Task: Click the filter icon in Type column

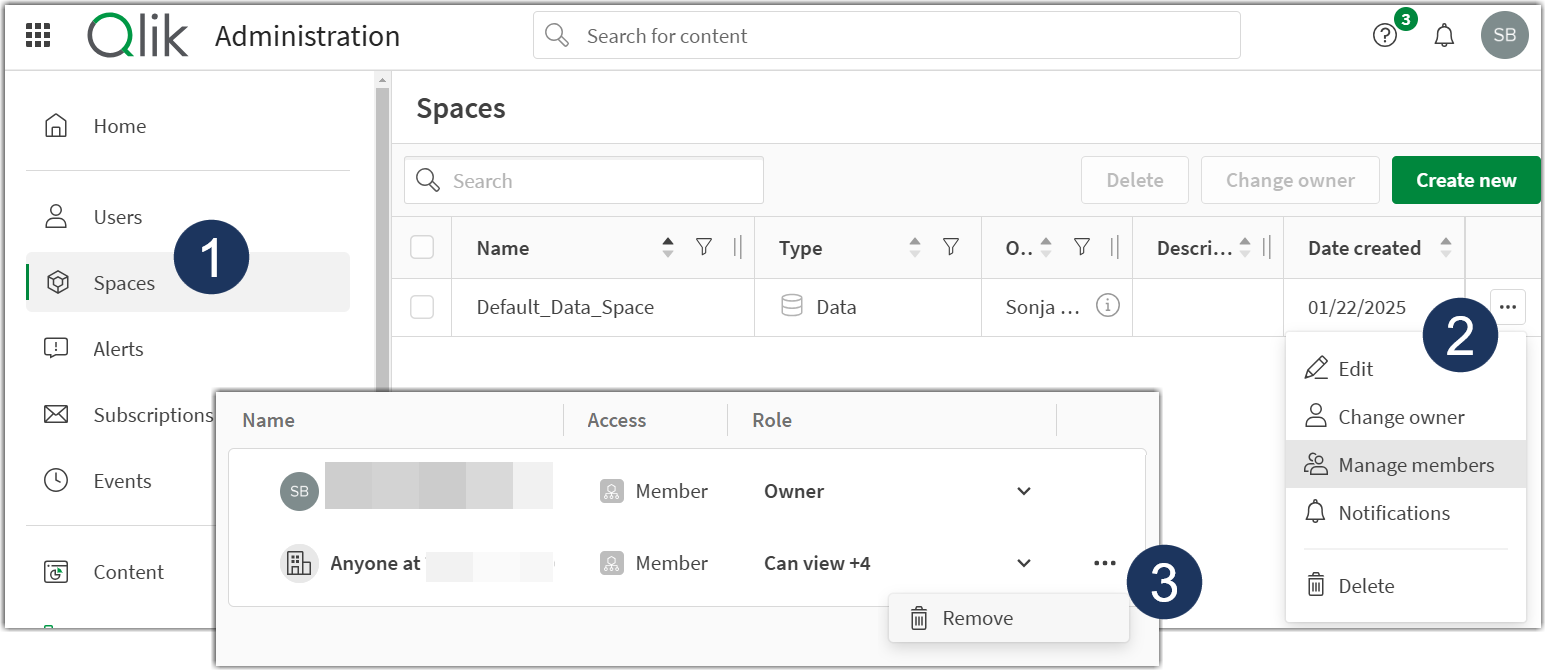Action: coord(951,247)
